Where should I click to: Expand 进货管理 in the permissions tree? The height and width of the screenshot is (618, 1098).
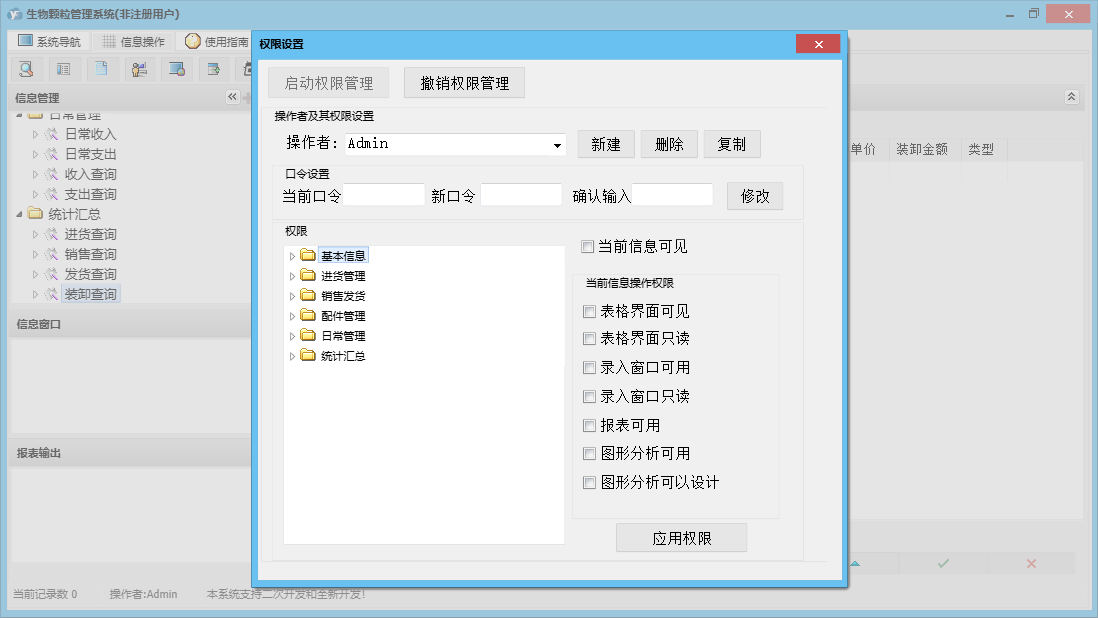click(x=292, y=276)
